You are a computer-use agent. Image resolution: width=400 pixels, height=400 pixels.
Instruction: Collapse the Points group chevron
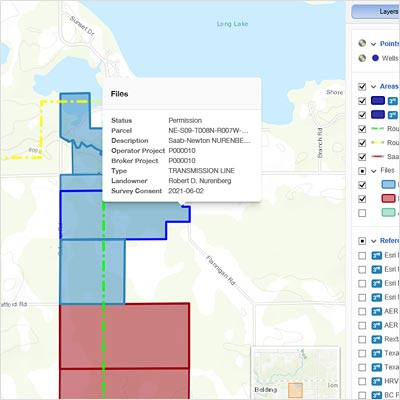pyautogui.click(x=373, y=44)
